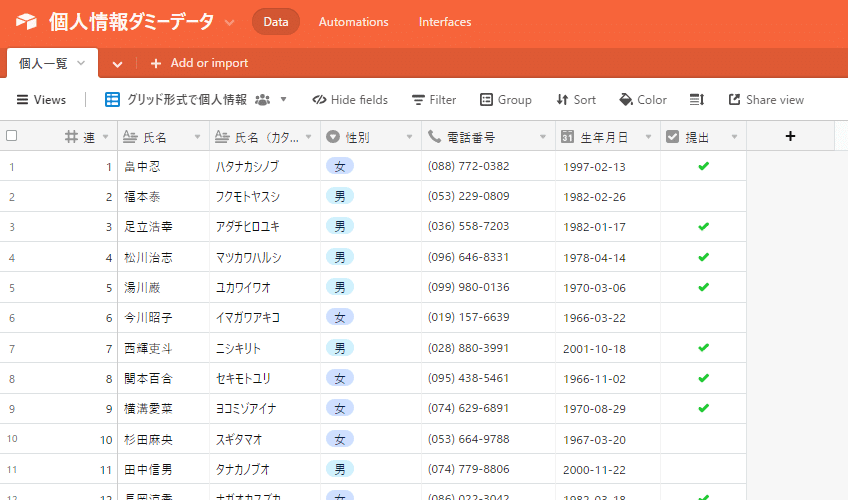Click the Share view export icon

734,99
